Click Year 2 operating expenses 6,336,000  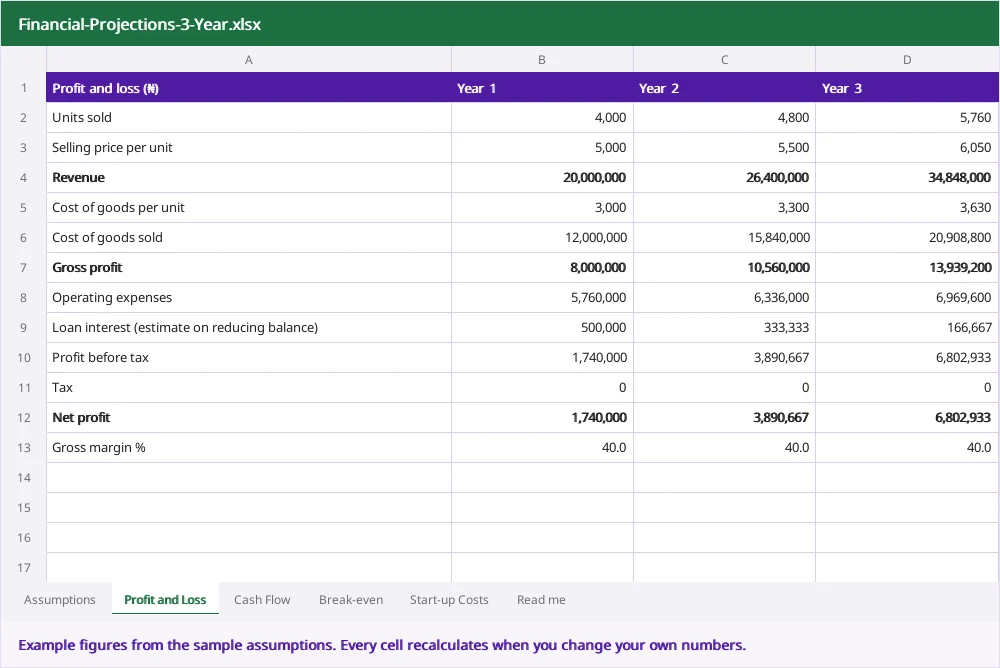(x=724, y=297)
